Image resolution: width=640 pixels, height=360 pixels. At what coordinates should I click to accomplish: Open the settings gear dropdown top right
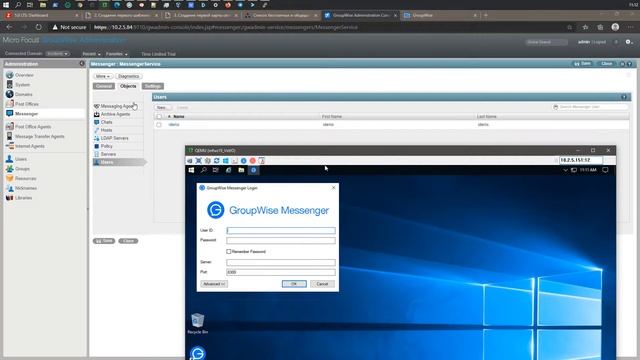(x=629, y=42)
